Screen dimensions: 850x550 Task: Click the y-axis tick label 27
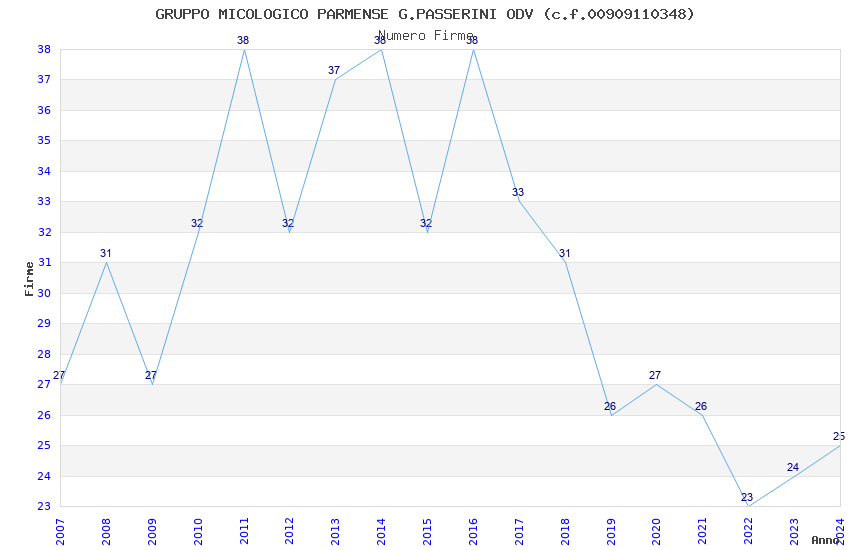(x=44, y=384)
